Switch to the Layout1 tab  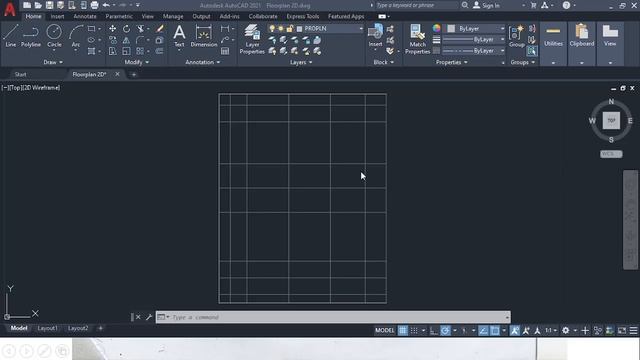47,328
